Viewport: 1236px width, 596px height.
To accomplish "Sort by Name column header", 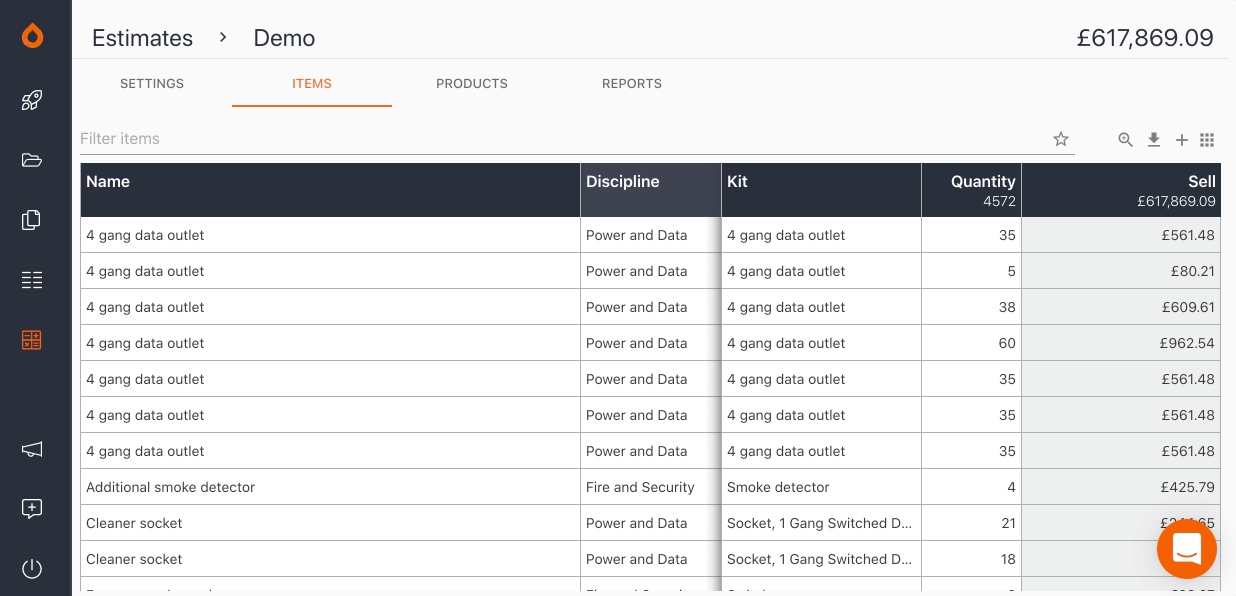I will [330, 190].
